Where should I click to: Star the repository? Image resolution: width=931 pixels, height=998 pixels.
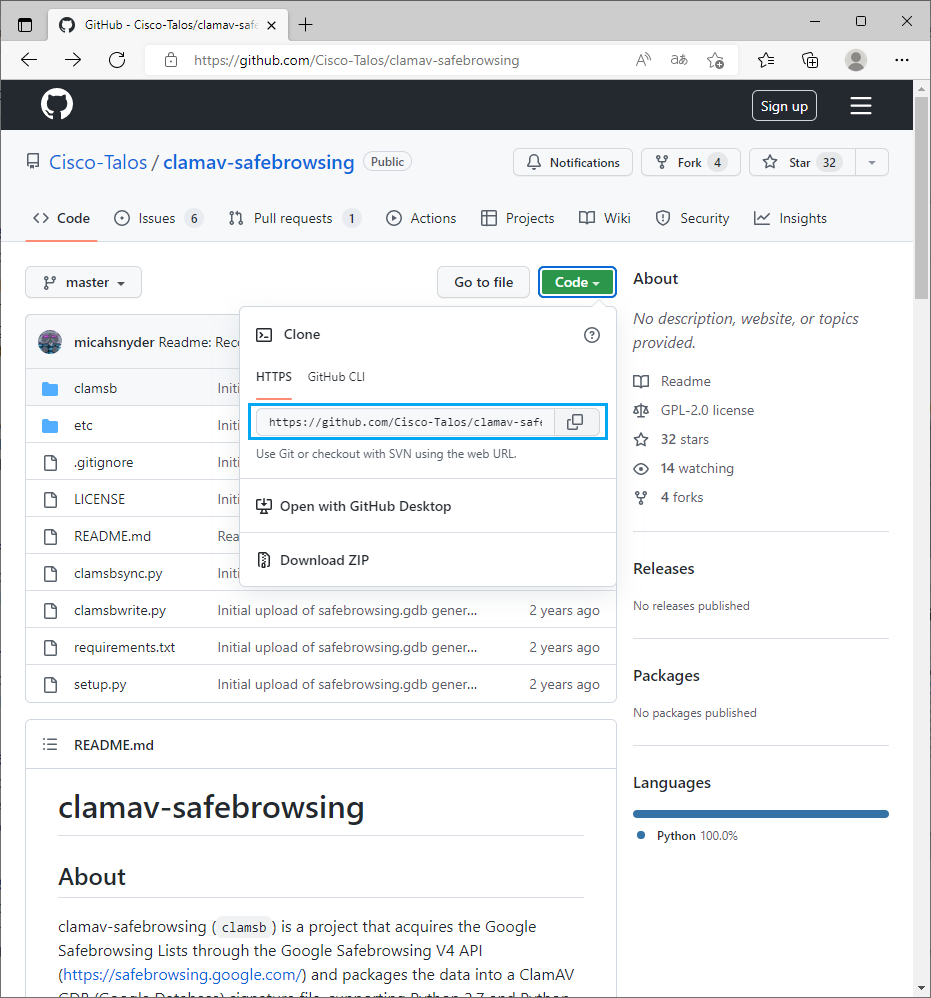point(802,162)
